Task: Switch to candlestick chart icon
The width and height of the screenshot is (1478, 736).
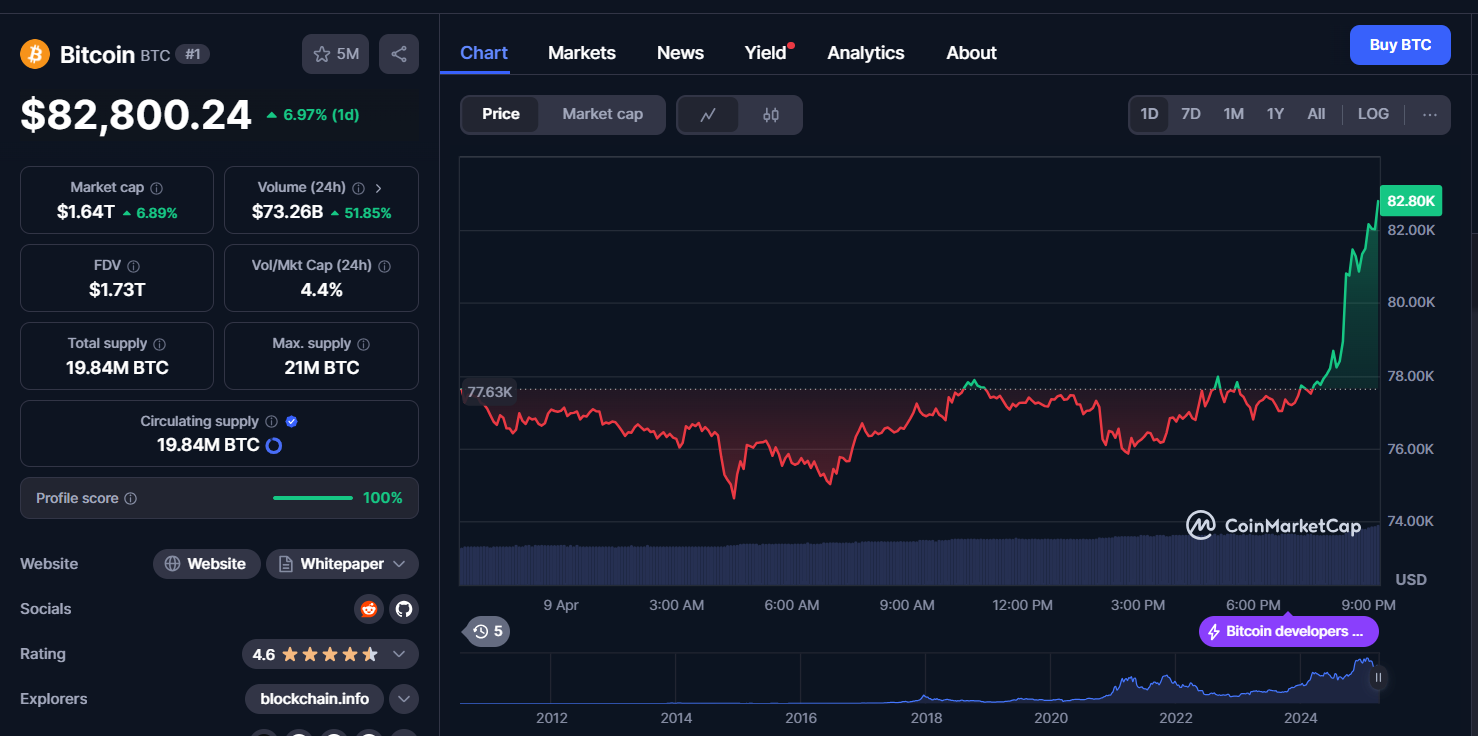Action: [x=770, y=114]
